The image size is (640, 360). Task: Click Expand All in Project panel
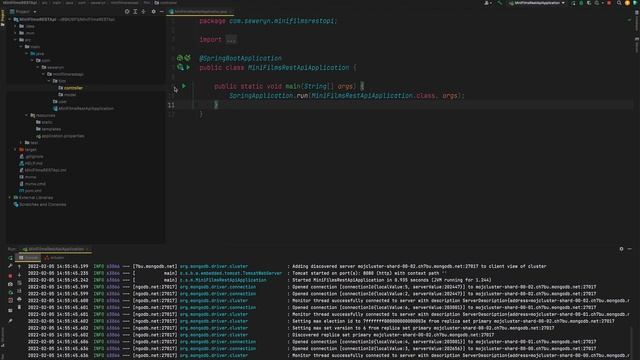pyautogui.click(x=135, y=12)
